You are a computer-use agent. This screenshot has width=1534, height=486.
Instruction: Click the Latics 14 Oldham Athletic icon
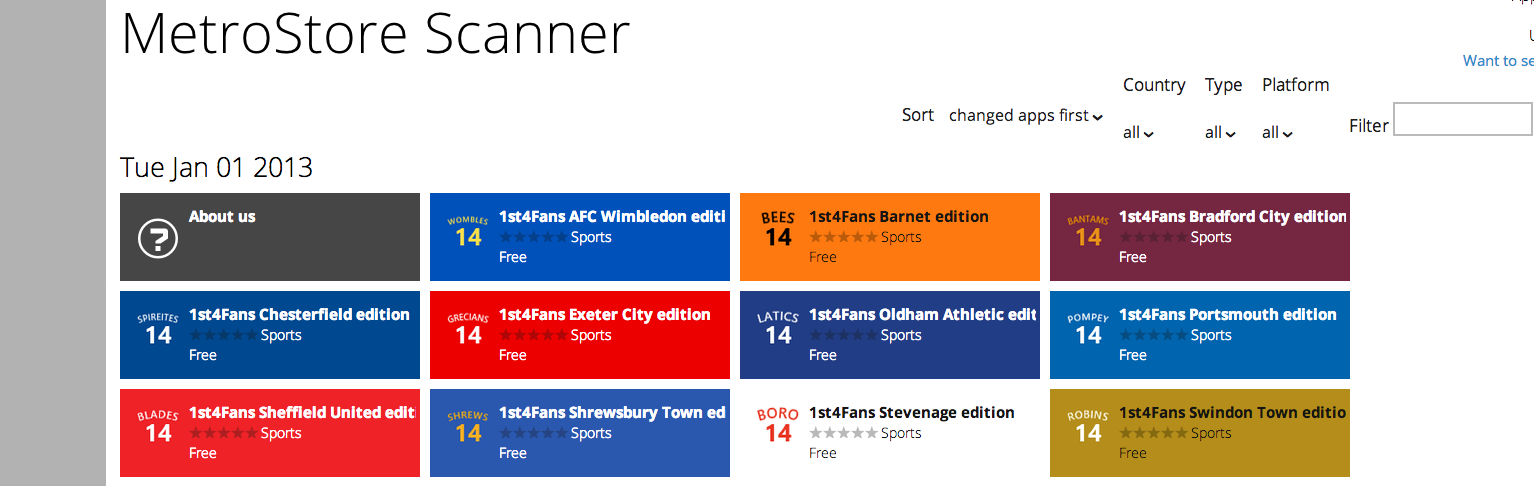(x=778, y=329)
